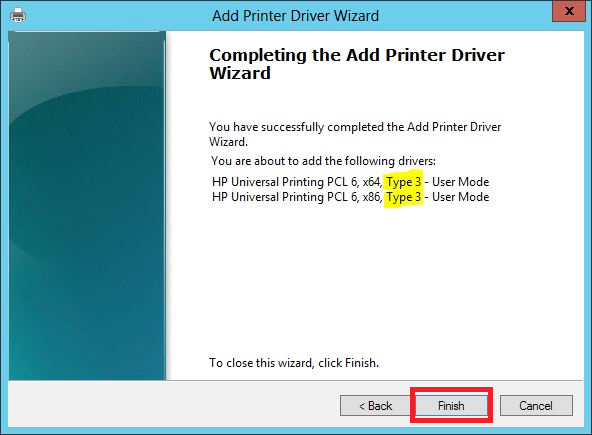This screenshot has width=592, height=435.
Task: Click the 'You have successfully completed' message
Action: tap(355, 134)
